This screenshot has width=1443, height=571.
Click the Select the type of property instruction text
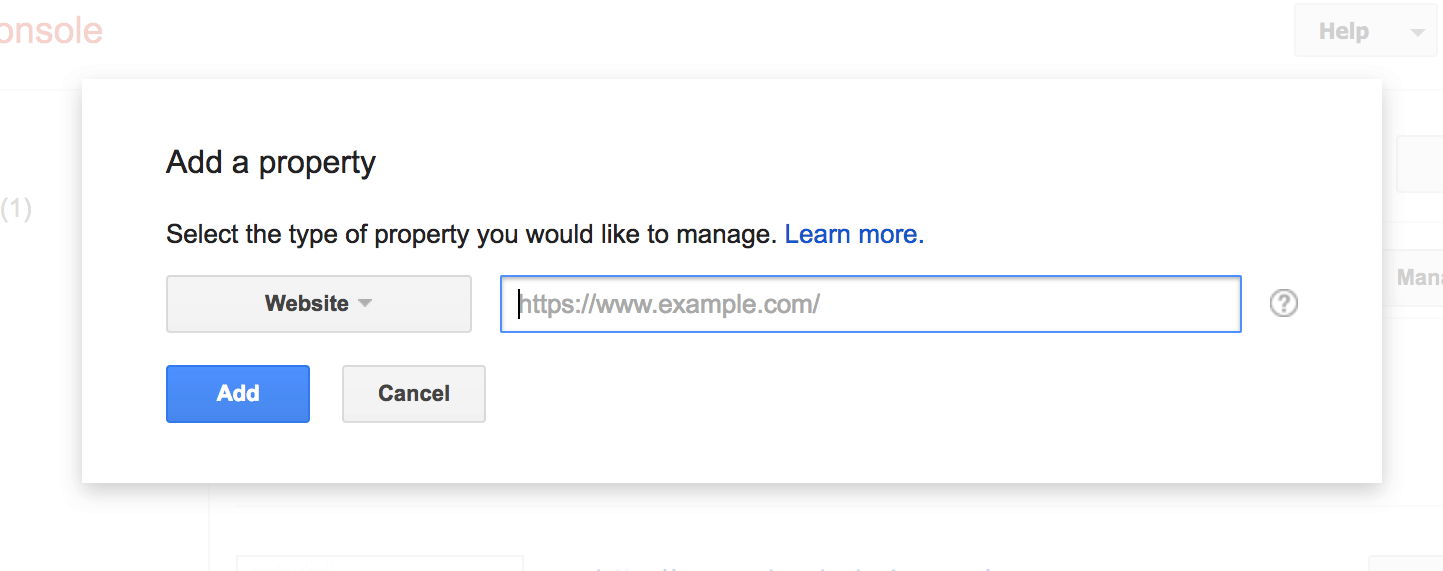coord(471,235)
